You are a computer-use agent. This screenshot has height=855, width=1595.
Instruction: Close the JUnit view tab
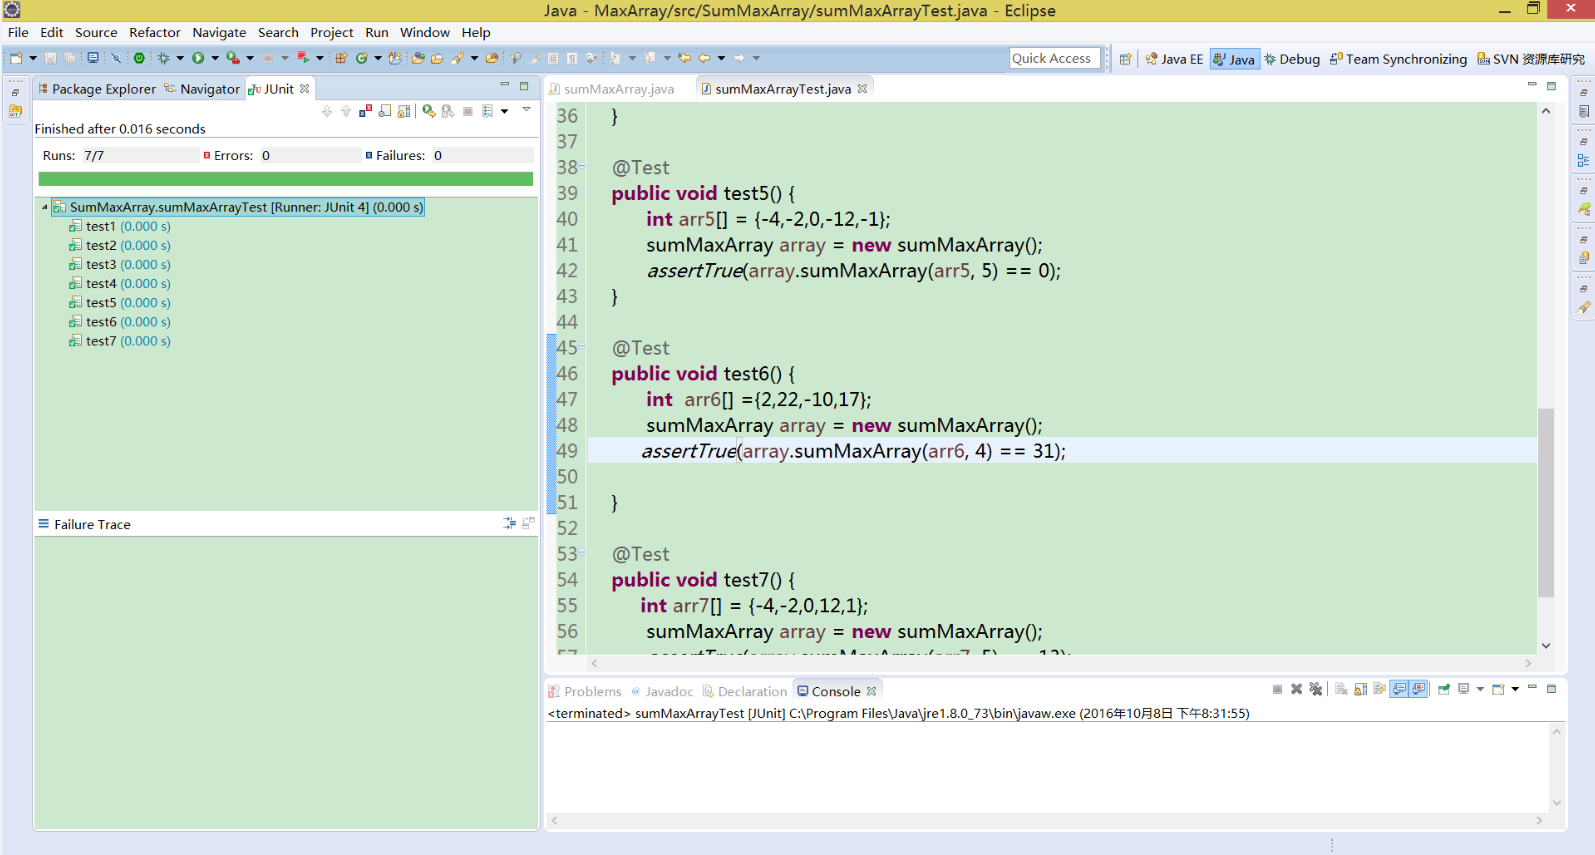(305, 89)
